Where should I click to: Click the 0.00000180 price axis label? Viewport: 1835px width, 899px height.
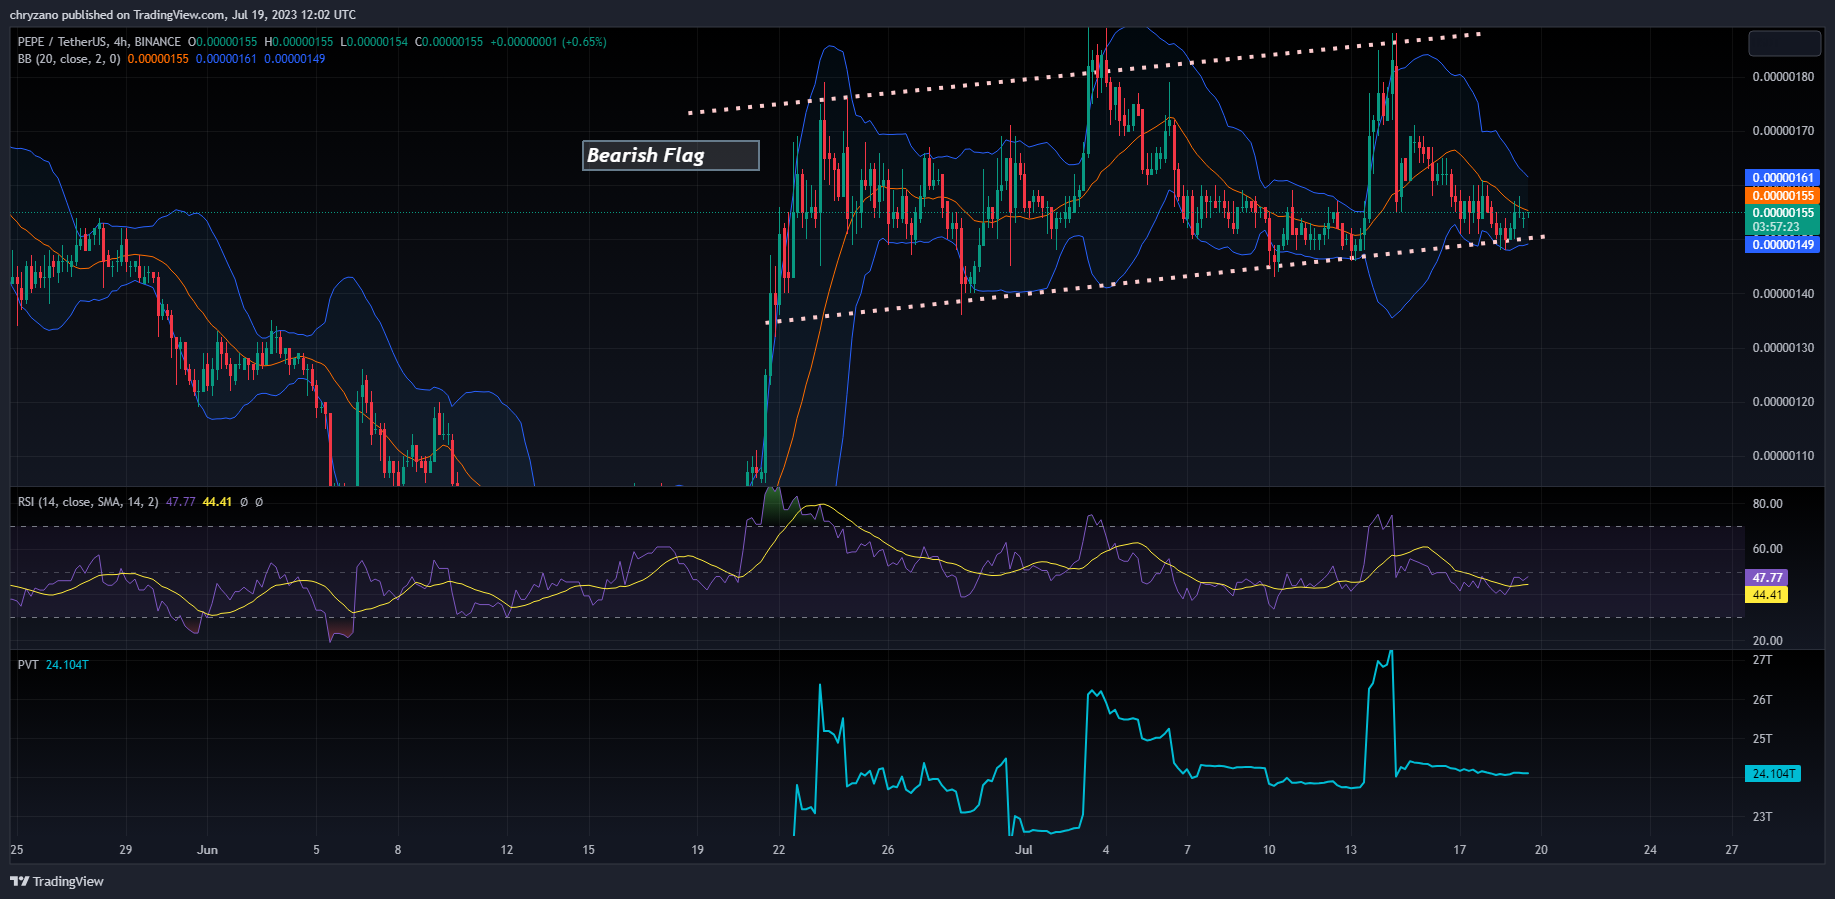coord(1783,77)
